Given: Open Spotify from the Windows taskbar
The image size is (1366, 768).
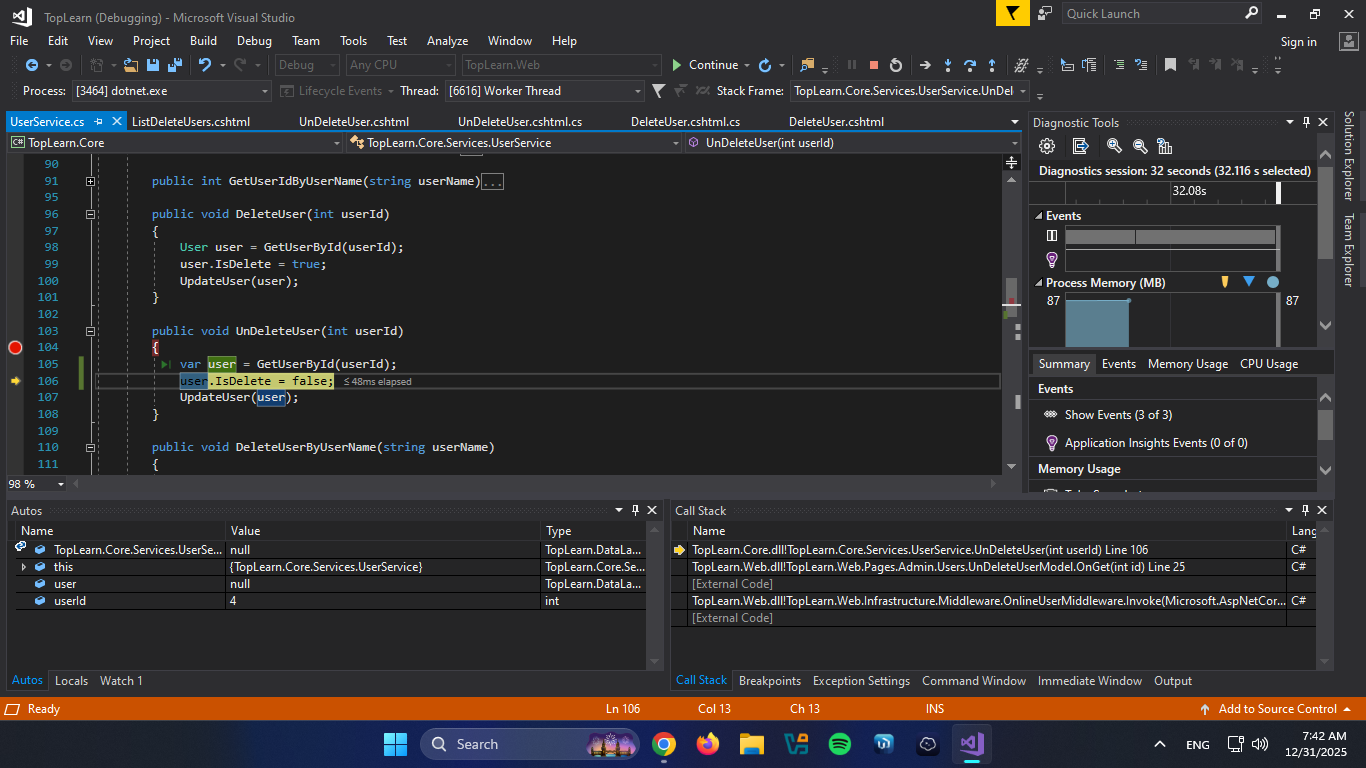Looking at the screenshot, I should tap(840, 744).
